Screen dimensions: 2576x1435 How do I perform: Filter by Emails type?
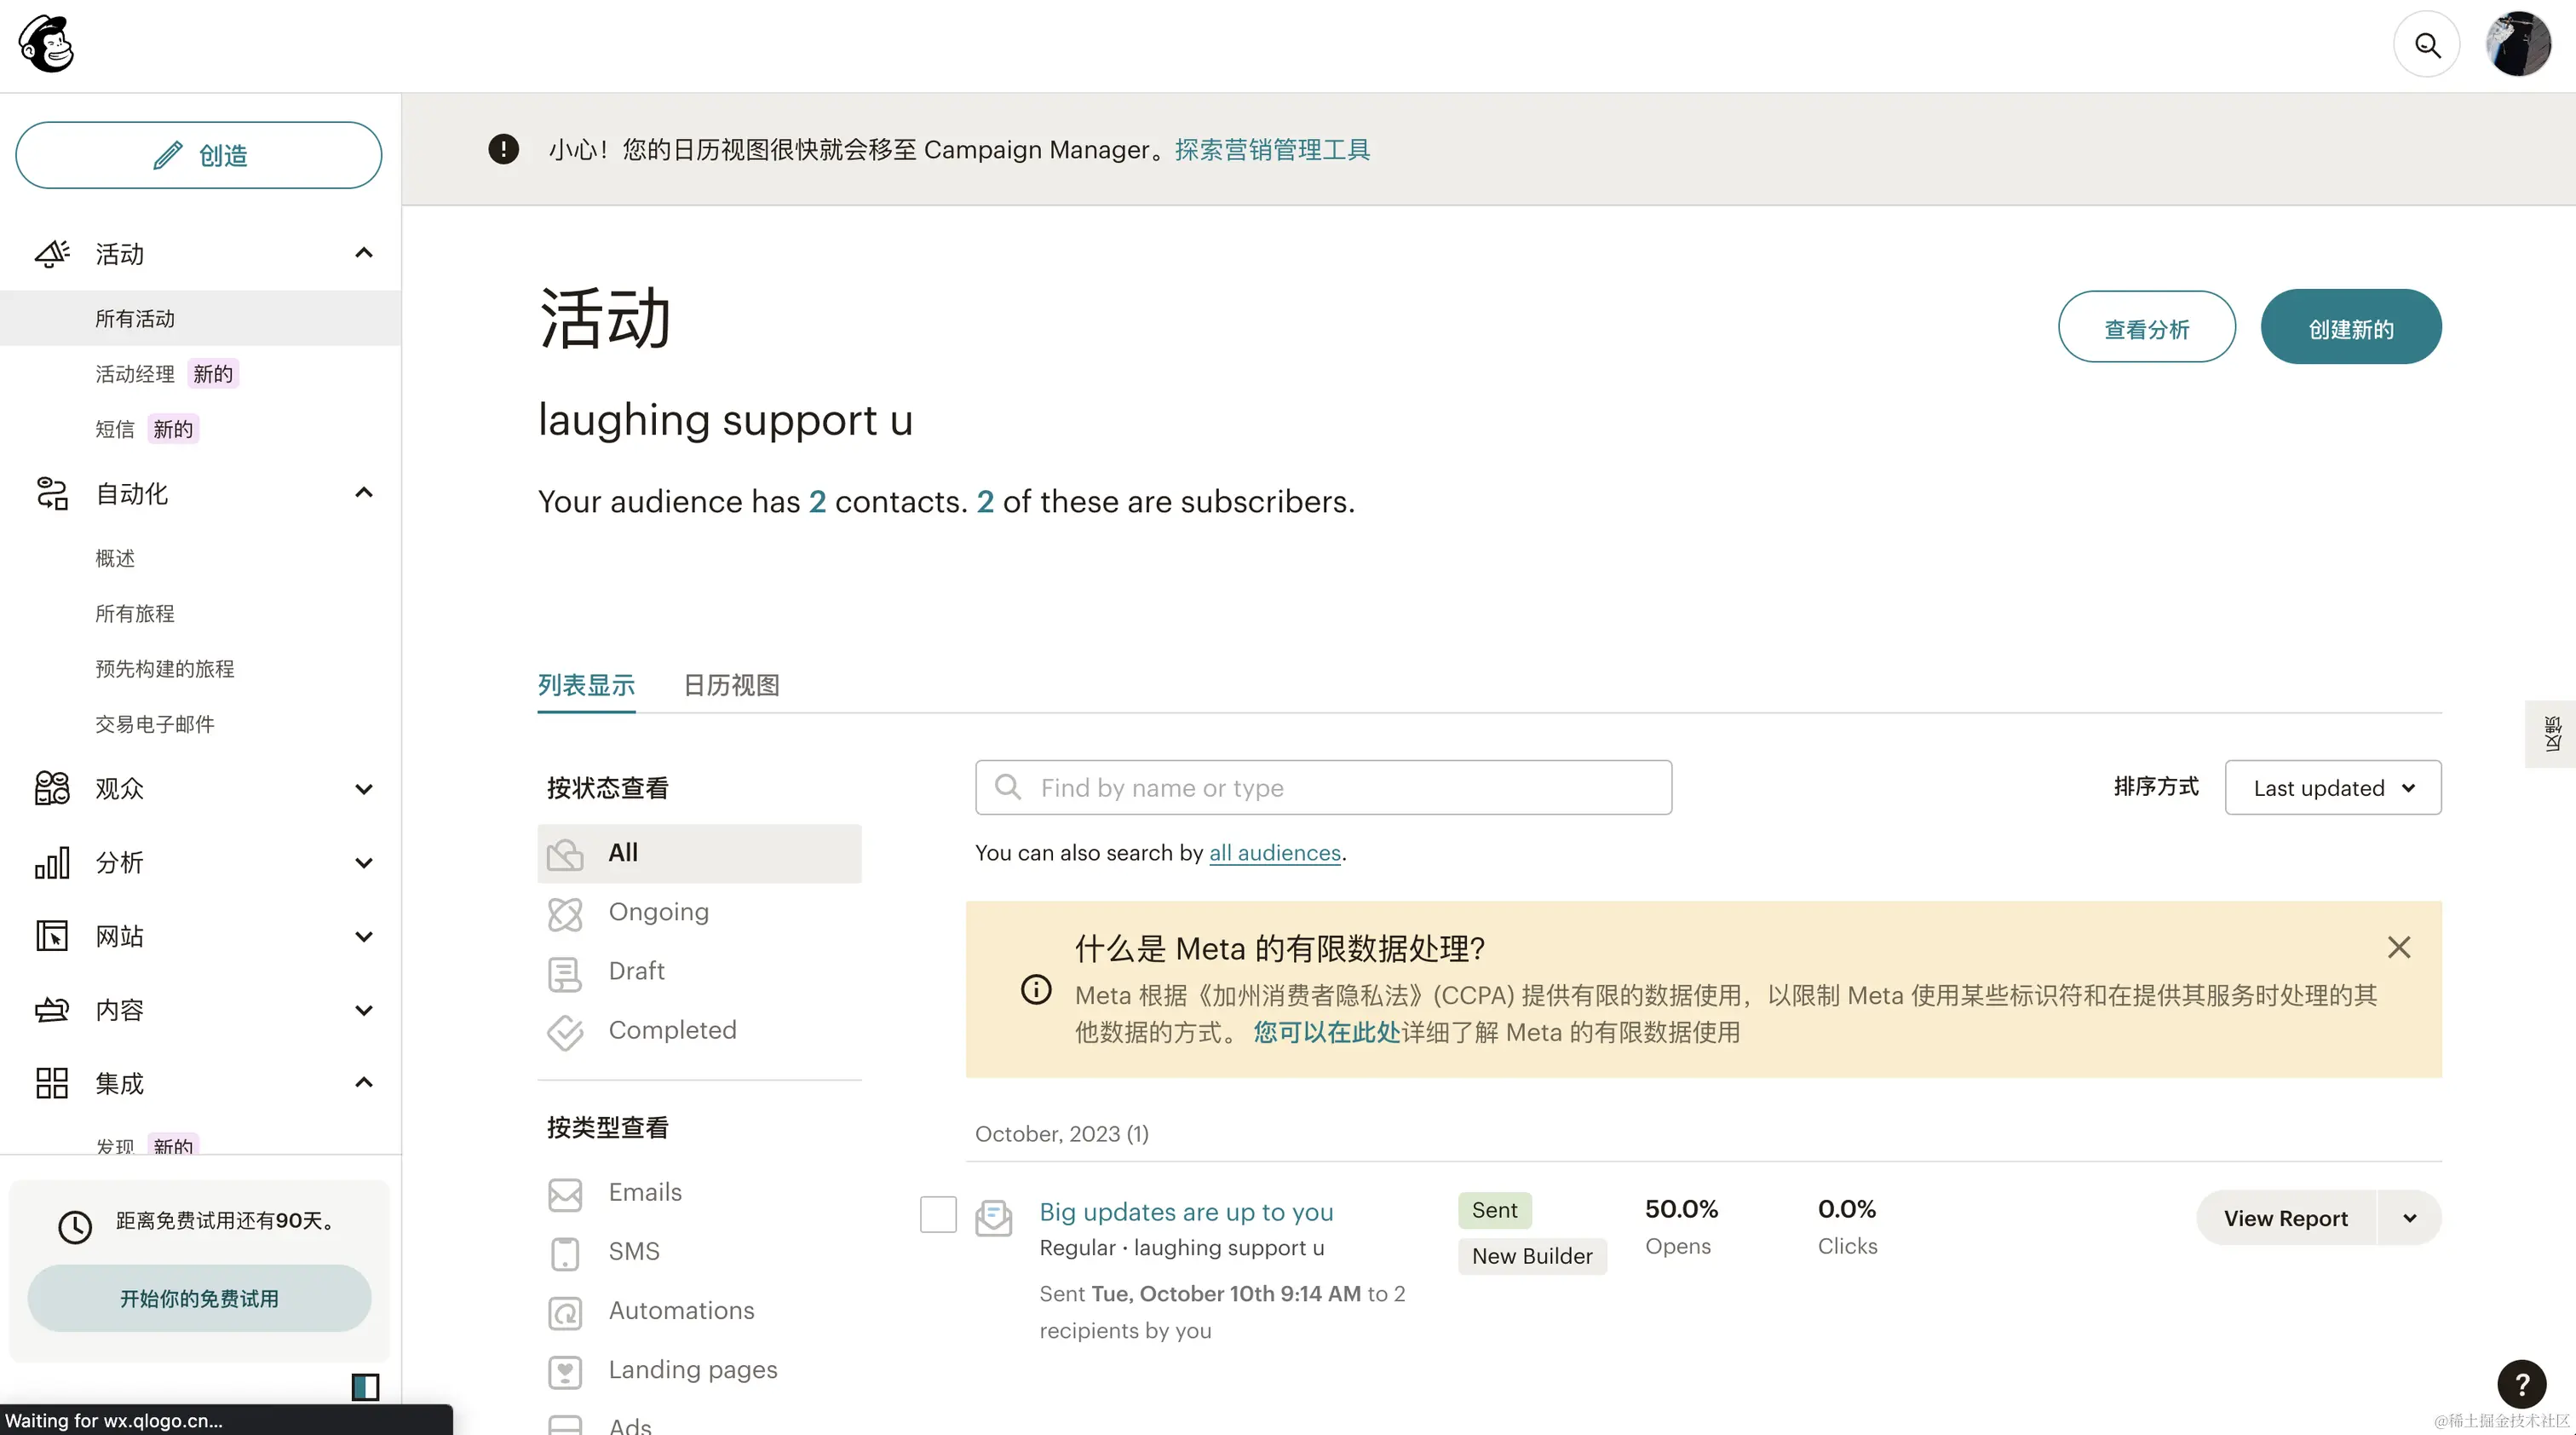pyautogui.click(x=645, y=1193)
